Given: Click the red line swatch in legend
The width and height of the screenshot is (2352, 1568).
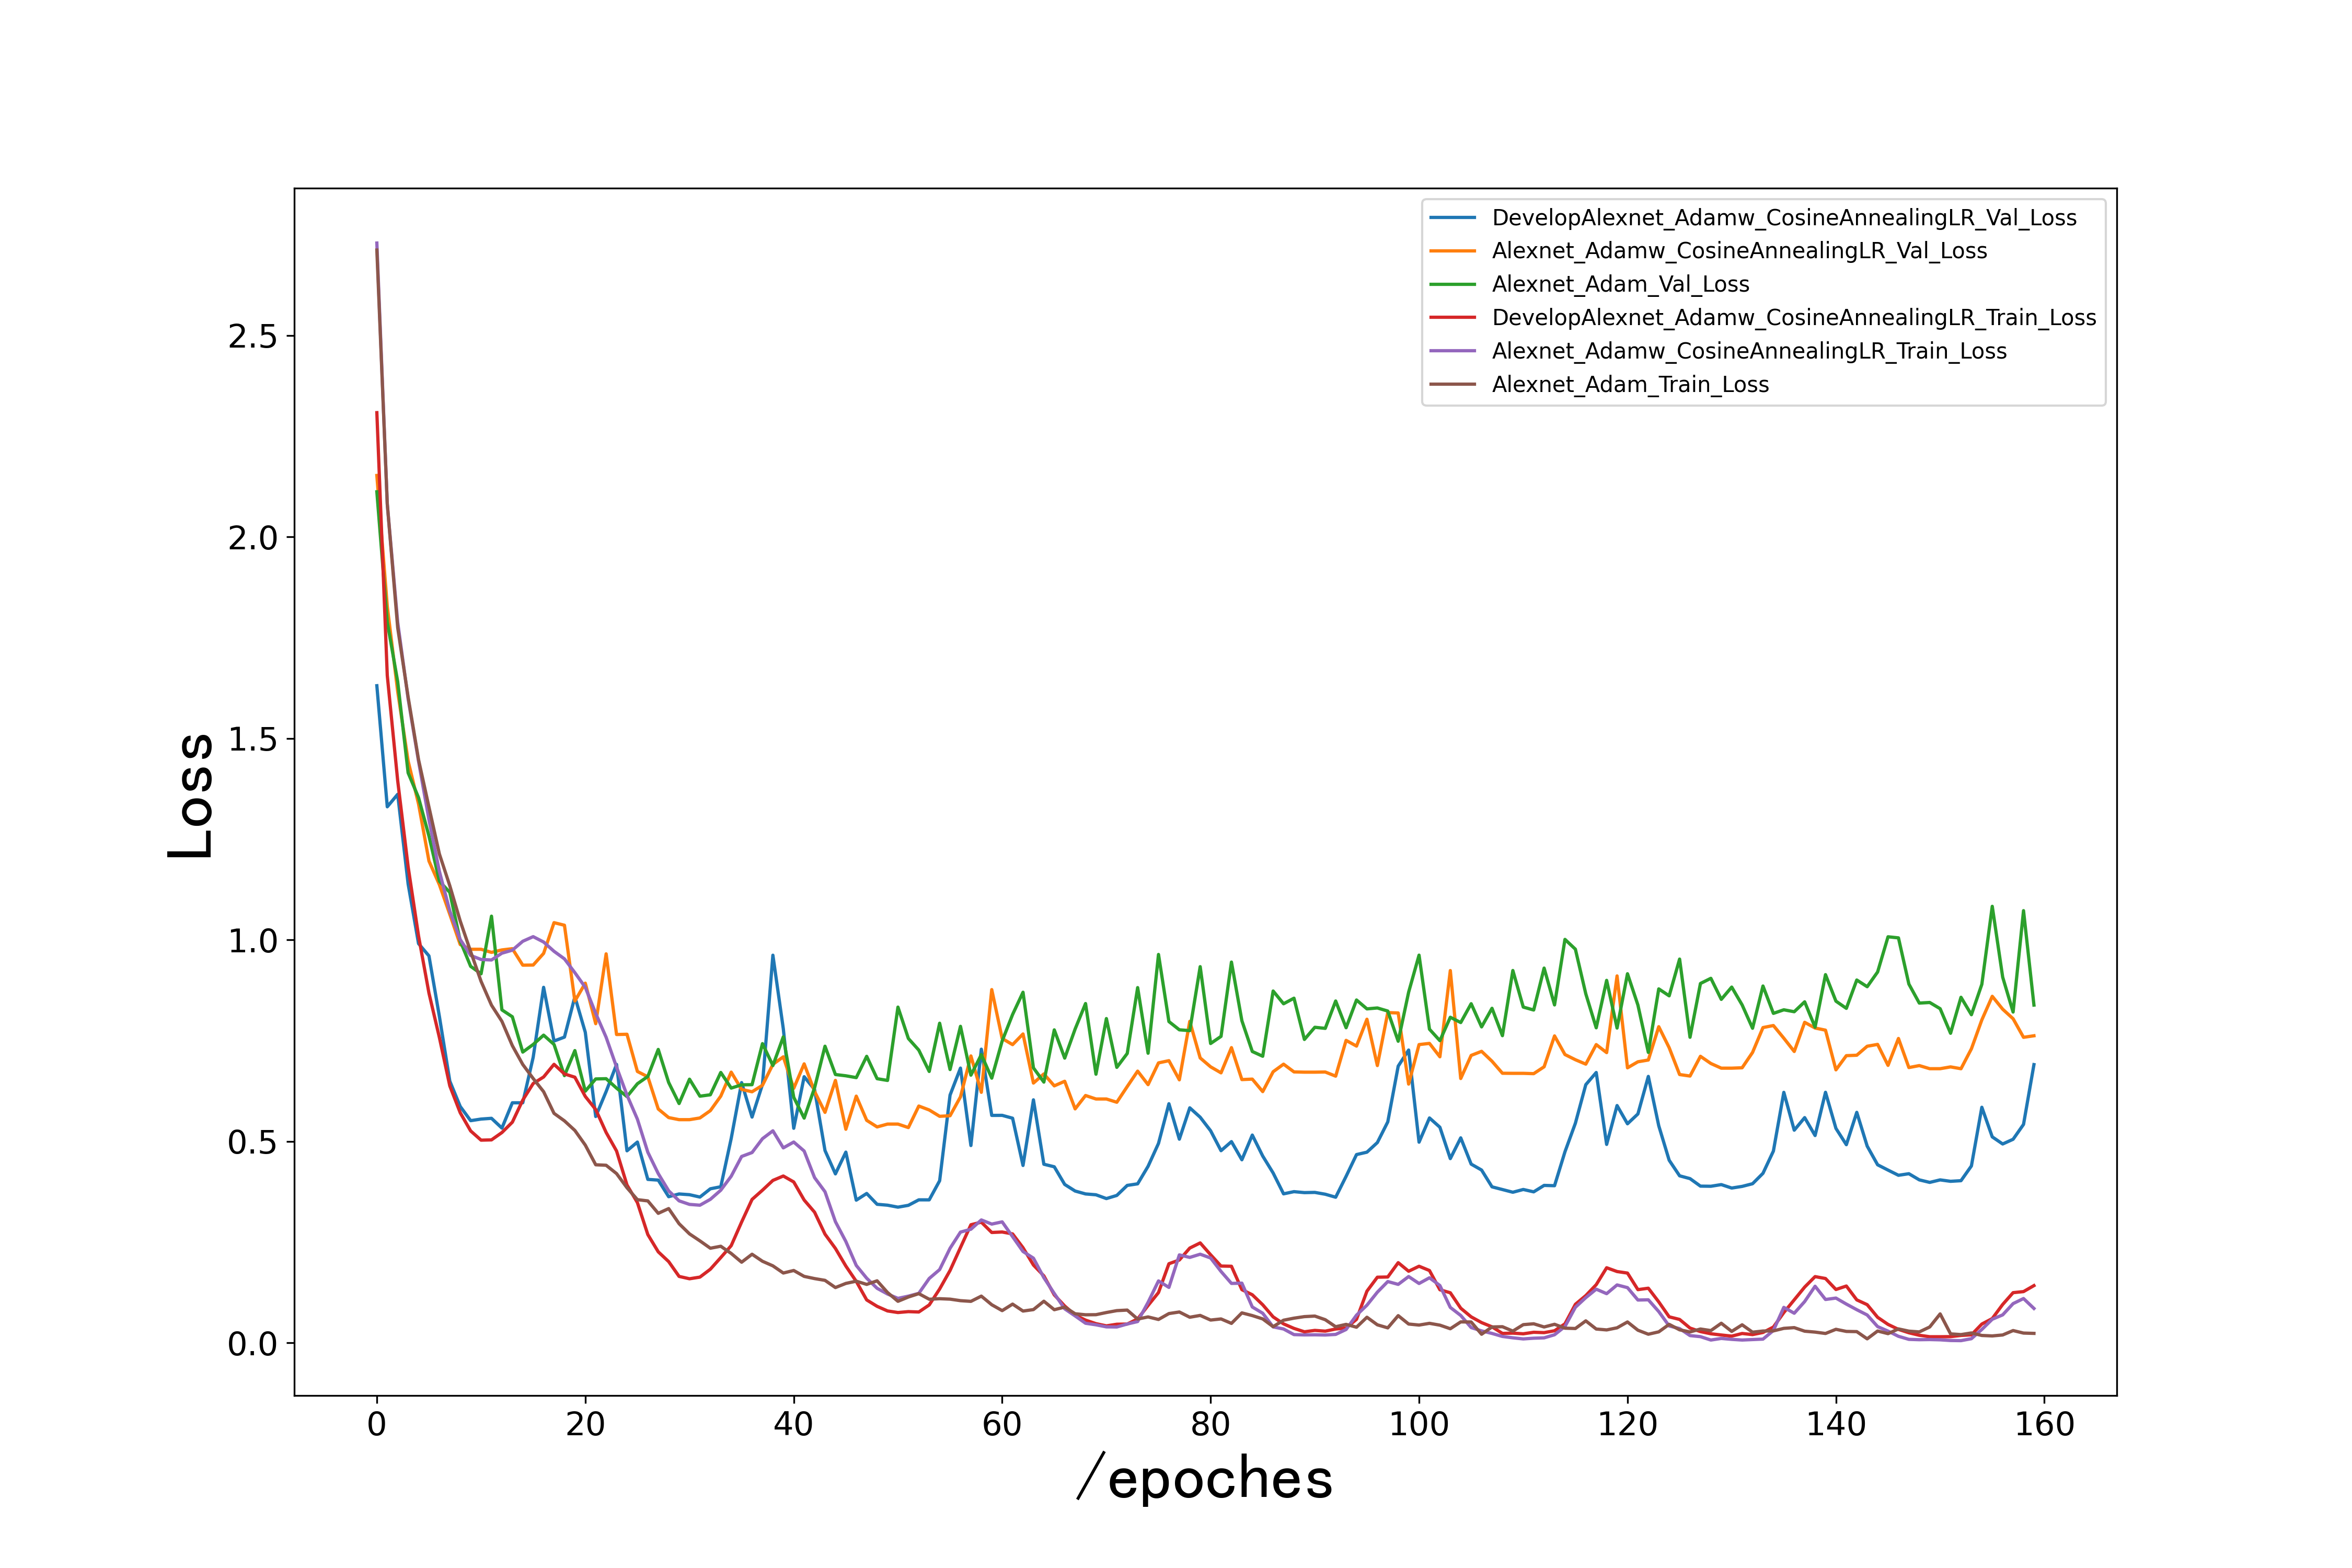Looking at the screenshot, I should click(1453, 318).
